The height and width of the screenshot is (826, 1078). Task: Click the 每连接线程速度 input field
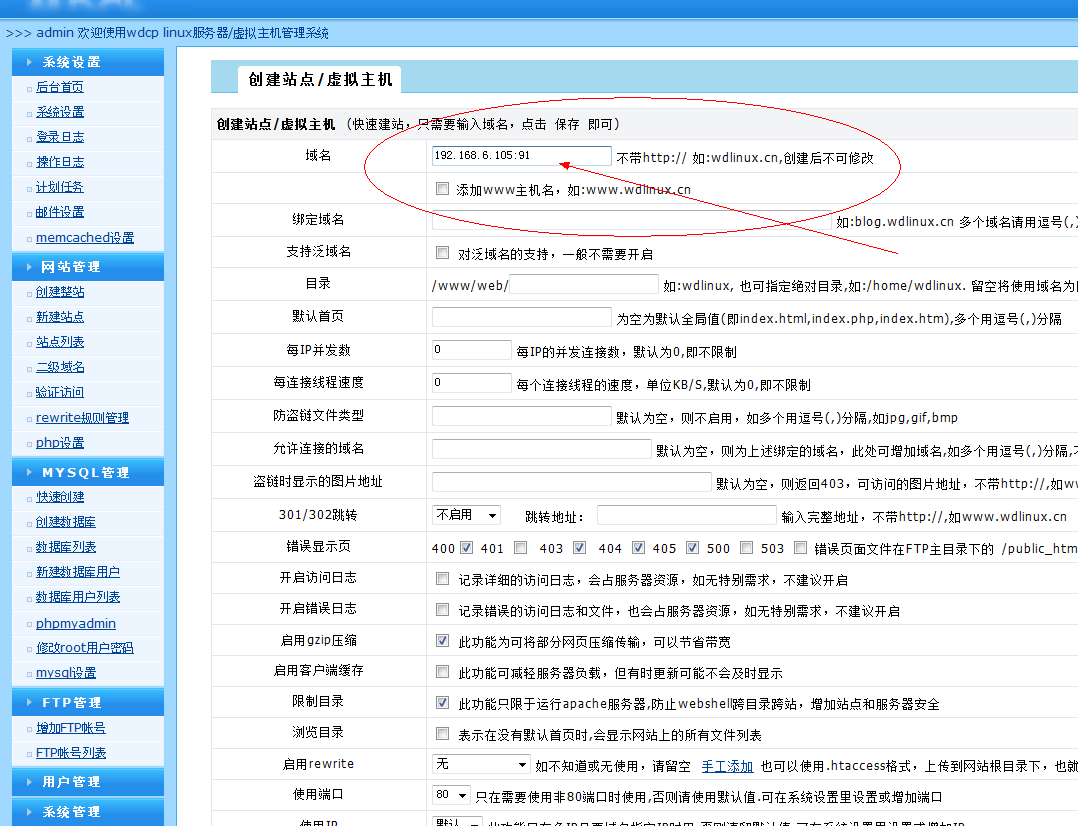point(472,383)
